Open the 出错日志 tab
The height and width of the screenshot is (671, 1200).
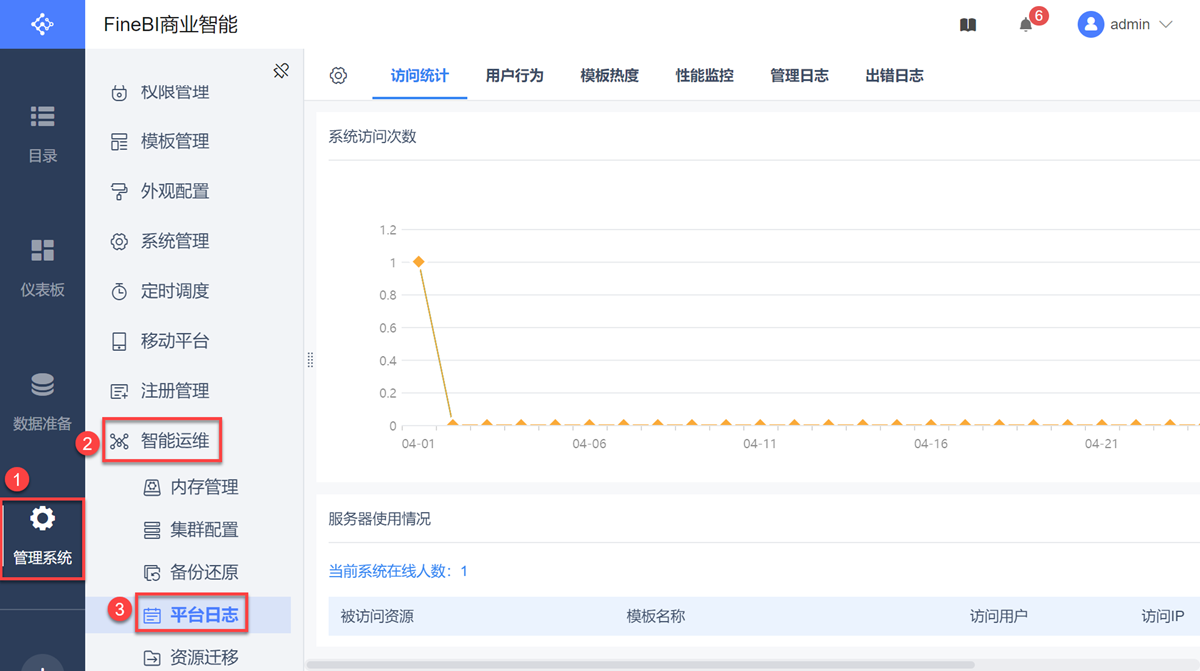point(894,76)
